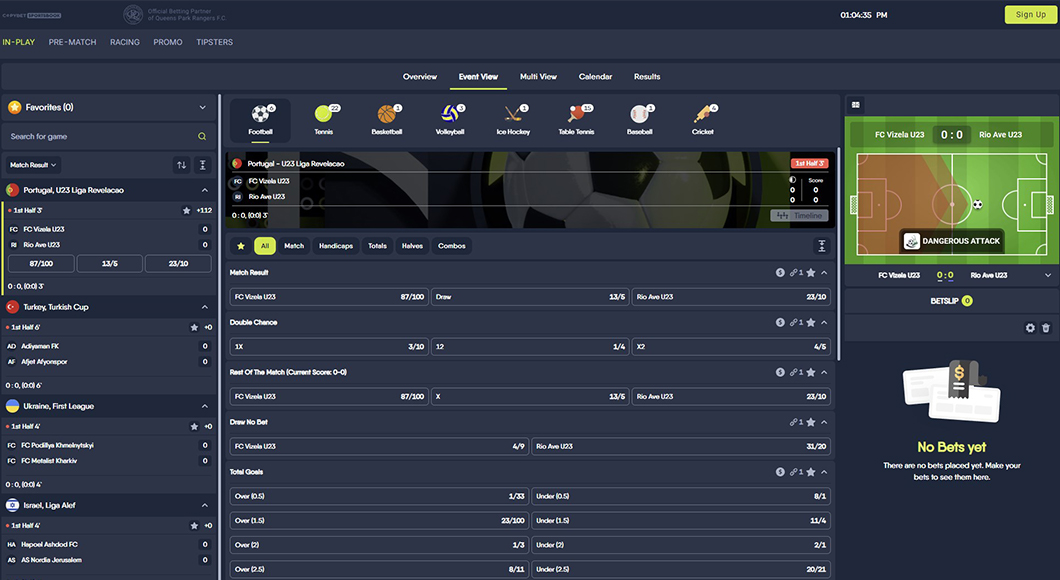The width and height of the screenshot is (1060, 580).
Task: Click the betslip trash delete icon
Action: click(1046, 328)
